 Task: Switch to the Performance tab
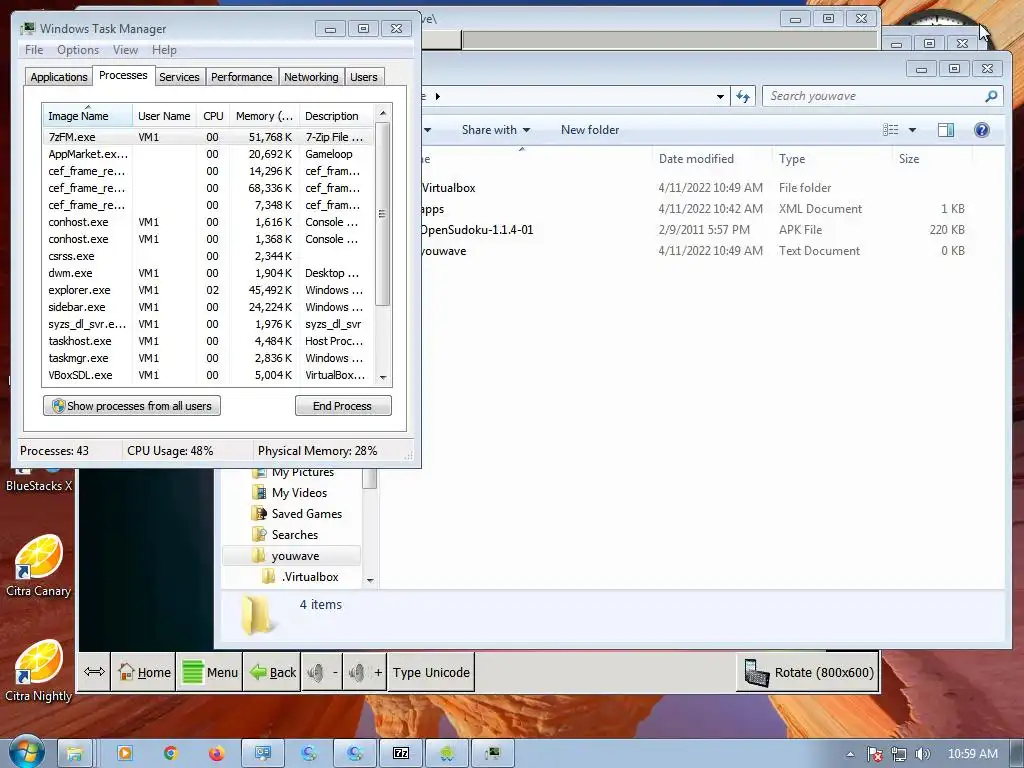coord(242,77)
